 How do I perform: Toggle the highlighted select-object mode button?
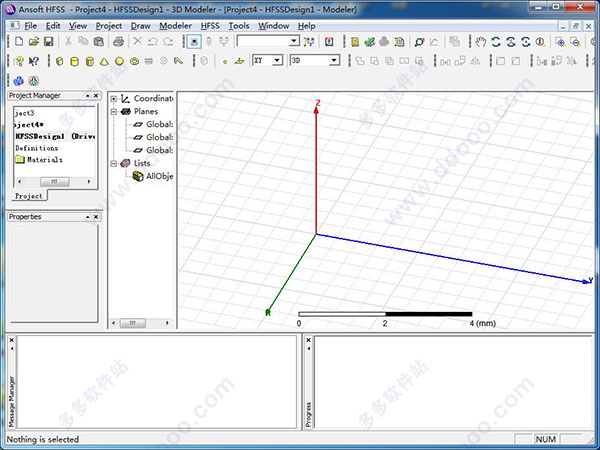pos(194,41)
